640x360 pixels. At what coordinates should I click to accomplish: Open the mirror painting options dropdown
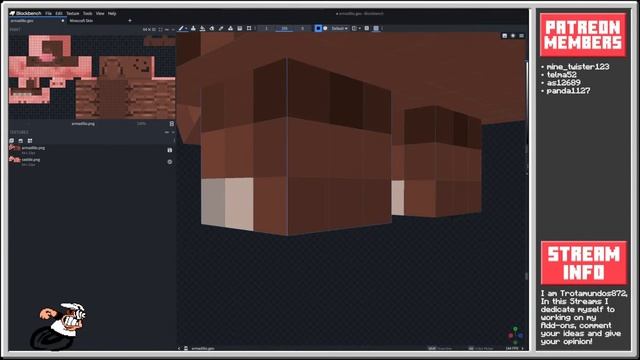[356, 28]
